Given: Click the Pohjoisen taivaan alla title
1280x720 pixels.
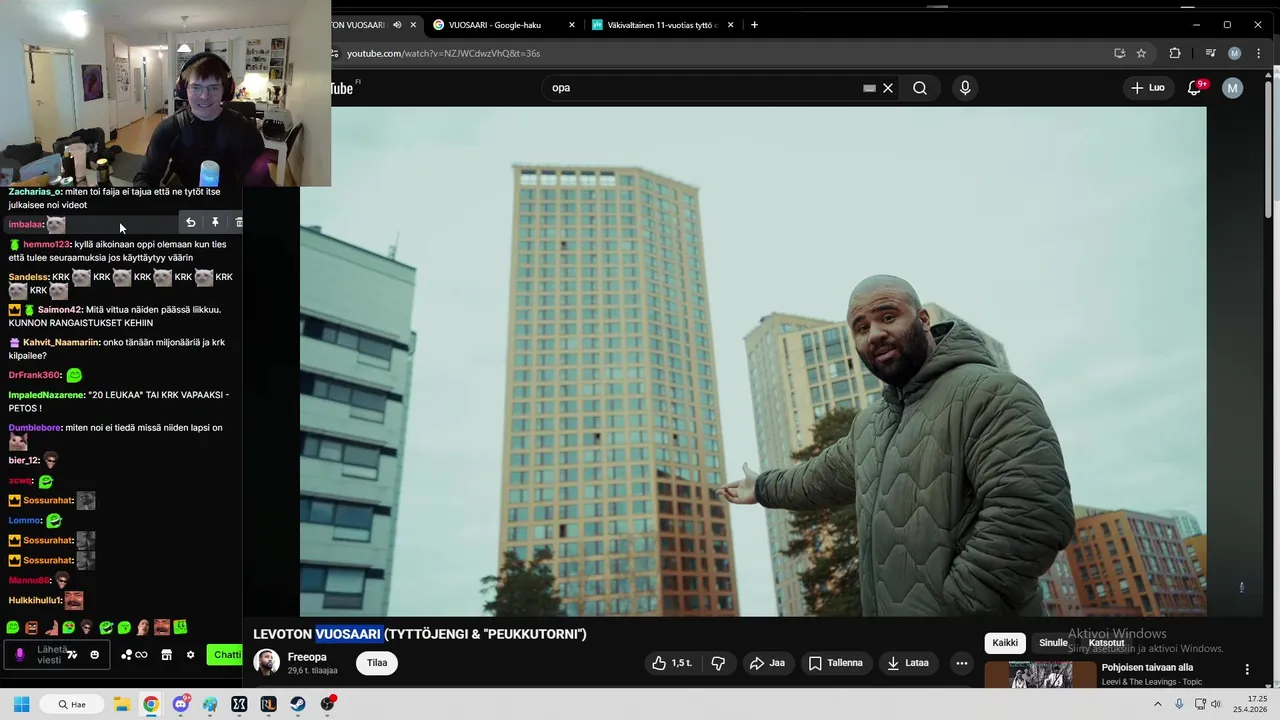Looking at the screenshot, I should pos(1147,668).
